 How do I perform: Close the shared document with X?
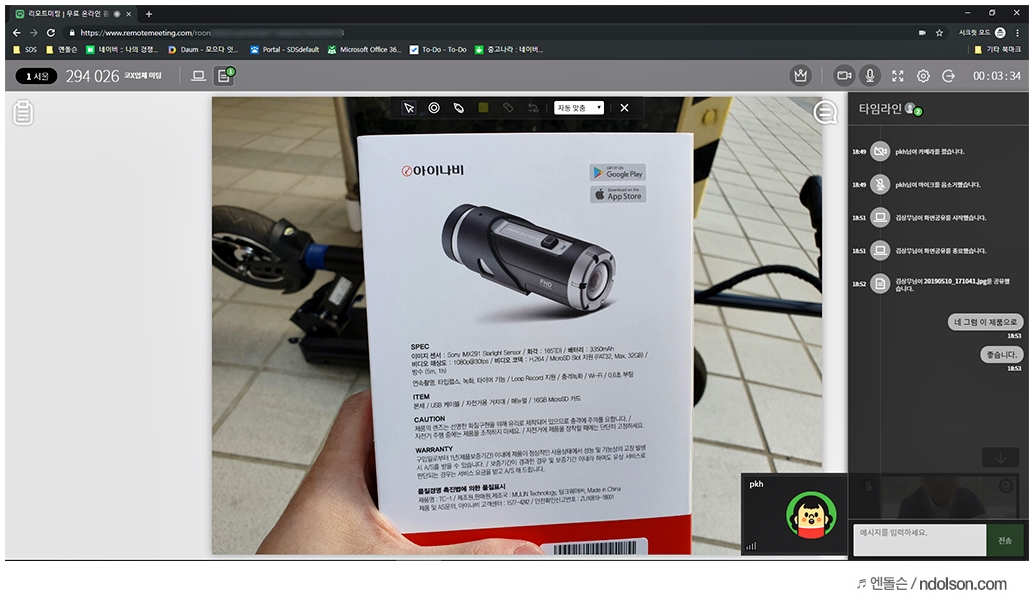tap(624, 108)
